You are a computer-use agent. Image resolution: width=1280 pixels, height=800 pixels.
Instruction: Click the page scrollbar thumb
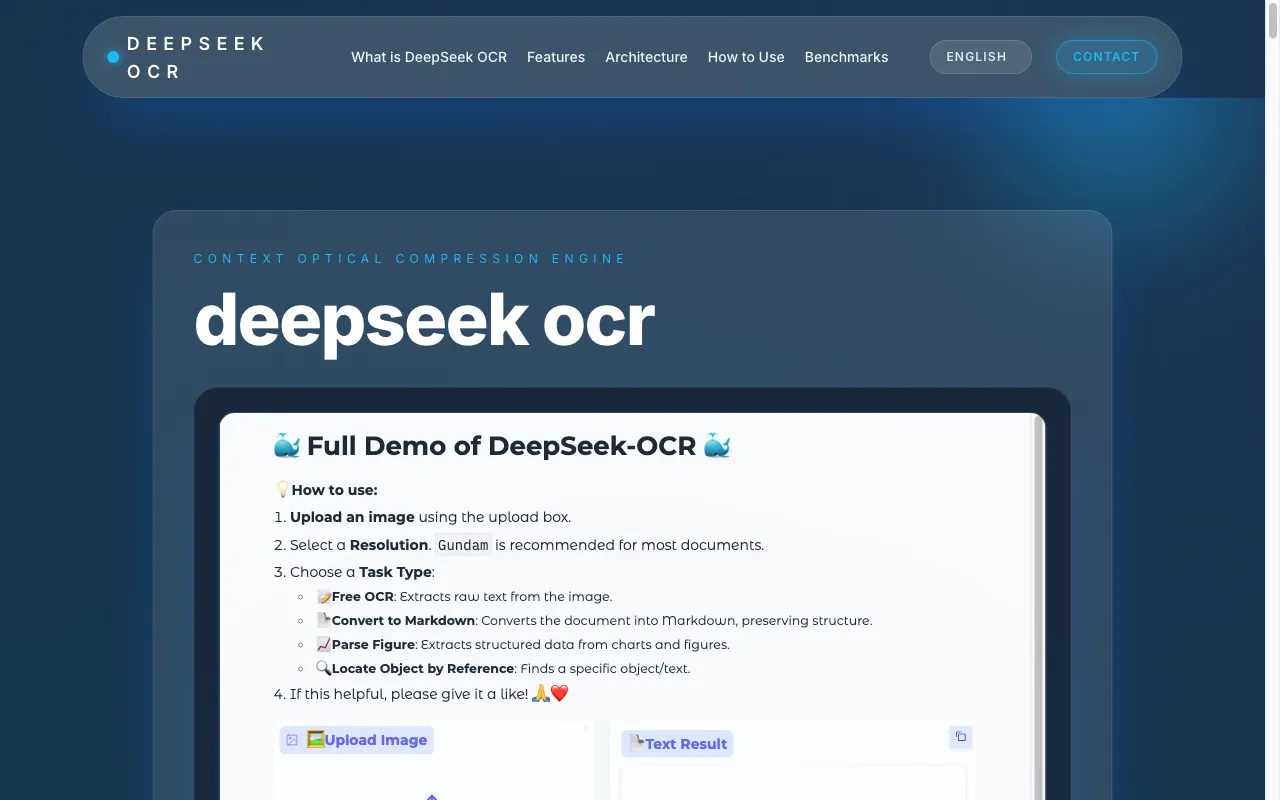coord(1273,20)
